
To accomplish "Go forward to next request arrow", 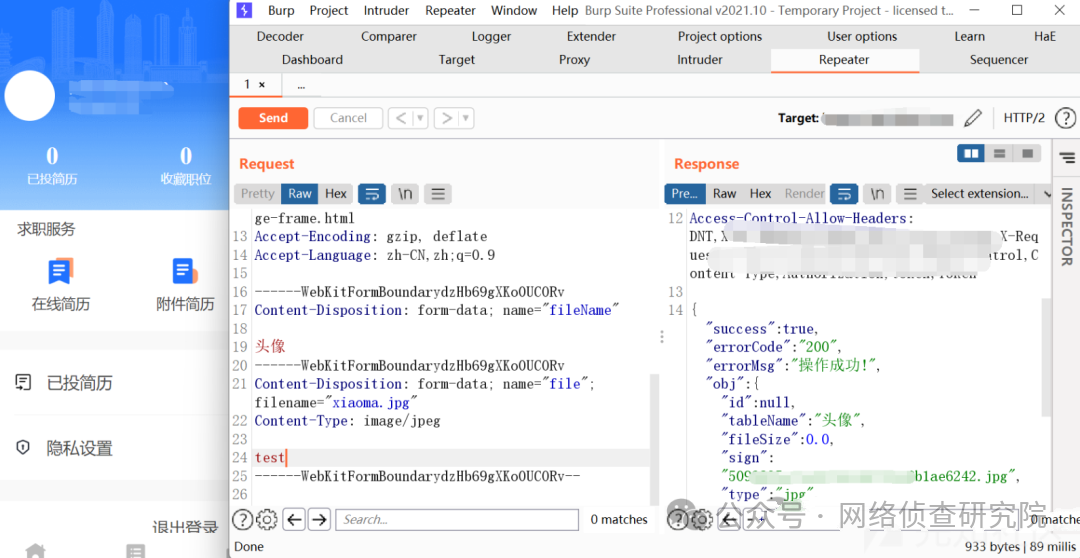I will point(447,118).
